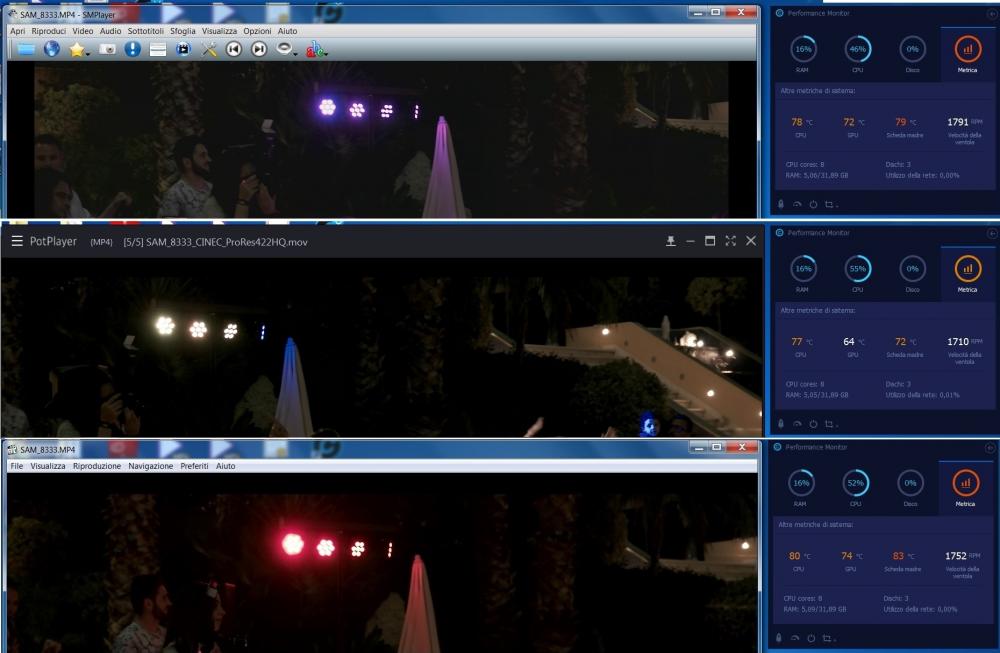Expand the subtitle 'abc' dropdown in SMPlayer
The width and height of the screenshot is (1000, 653).
pyautogui.click(x=324, y=53)
